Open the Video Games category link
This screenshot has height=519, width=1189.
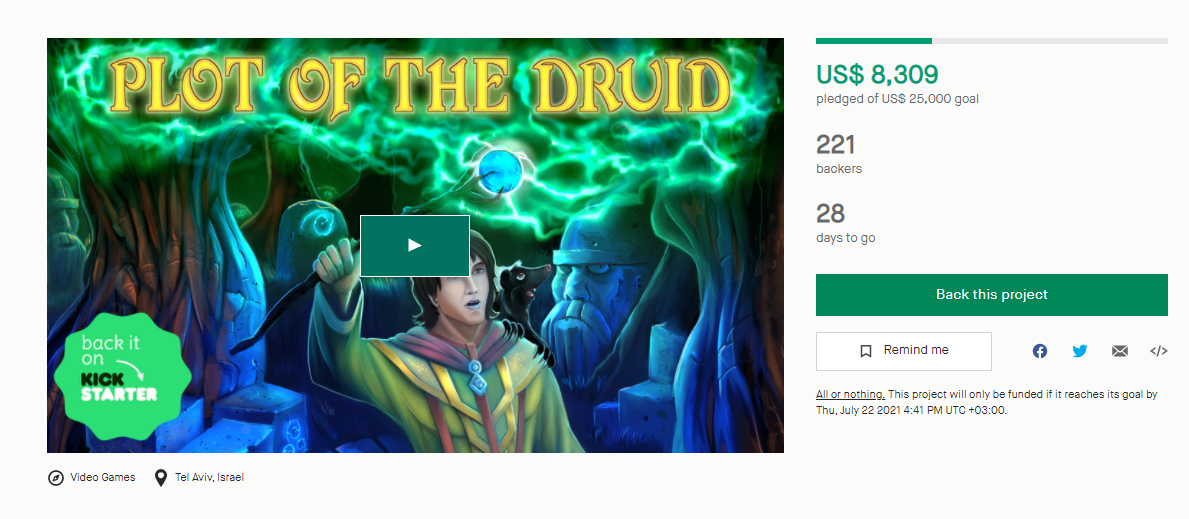pos(102,477)
